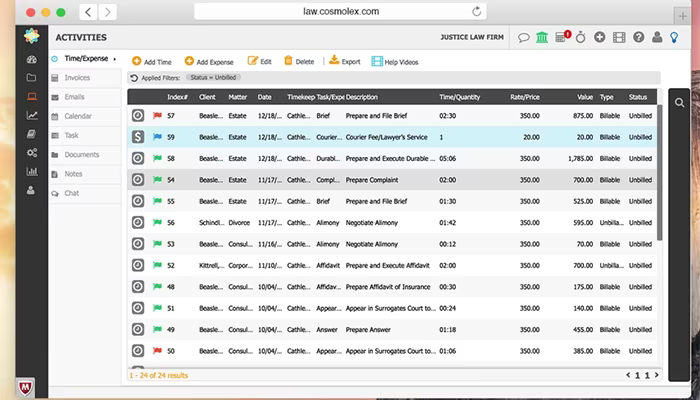Open the green bank building icon
Image resolution: width=700 pixels, height=400 pixels.
(x=542, y=38)
